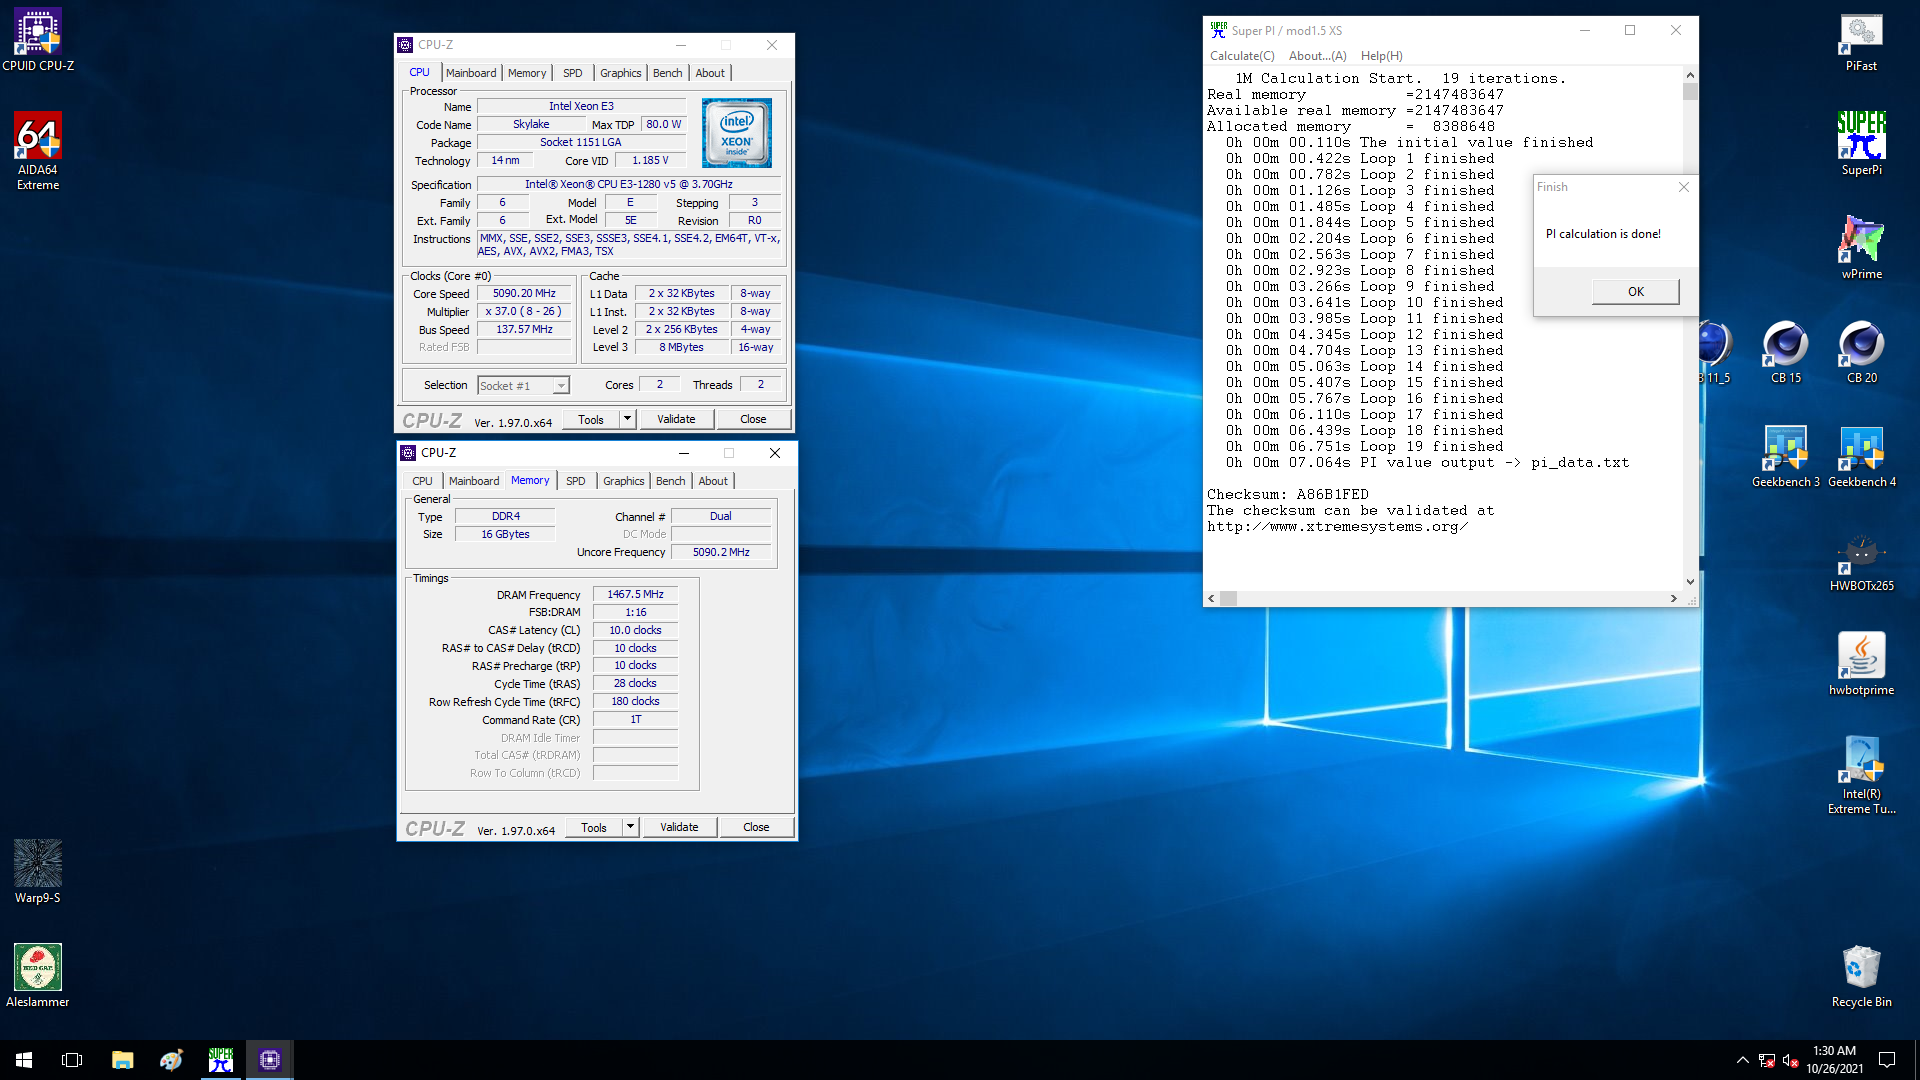Close the Finish dialog with X
This screenshot has width=1920, height=1080.
(x=1684, y=187)
